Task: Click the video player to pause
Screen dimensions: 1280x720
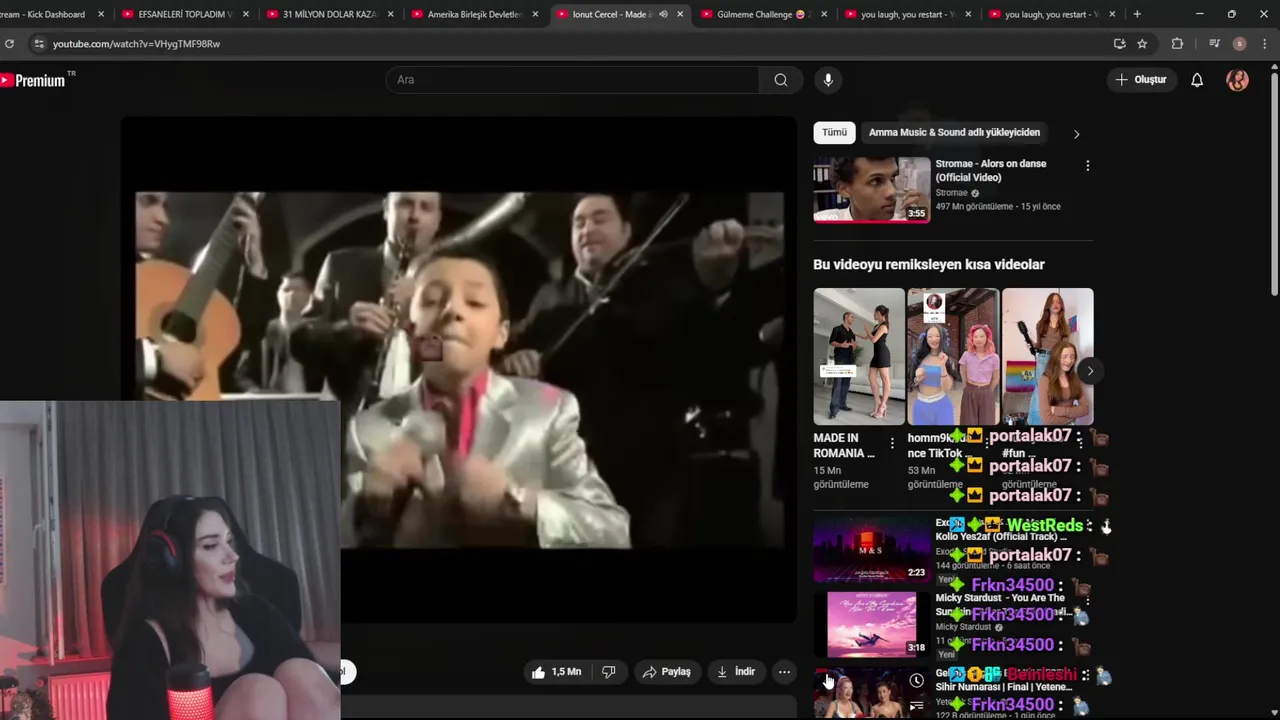Action: point(459,370)
